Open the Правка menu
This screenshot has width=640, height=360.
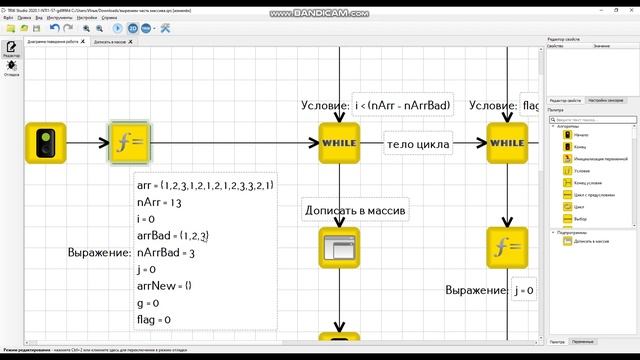pyautogui.click(x=24, y=18)
